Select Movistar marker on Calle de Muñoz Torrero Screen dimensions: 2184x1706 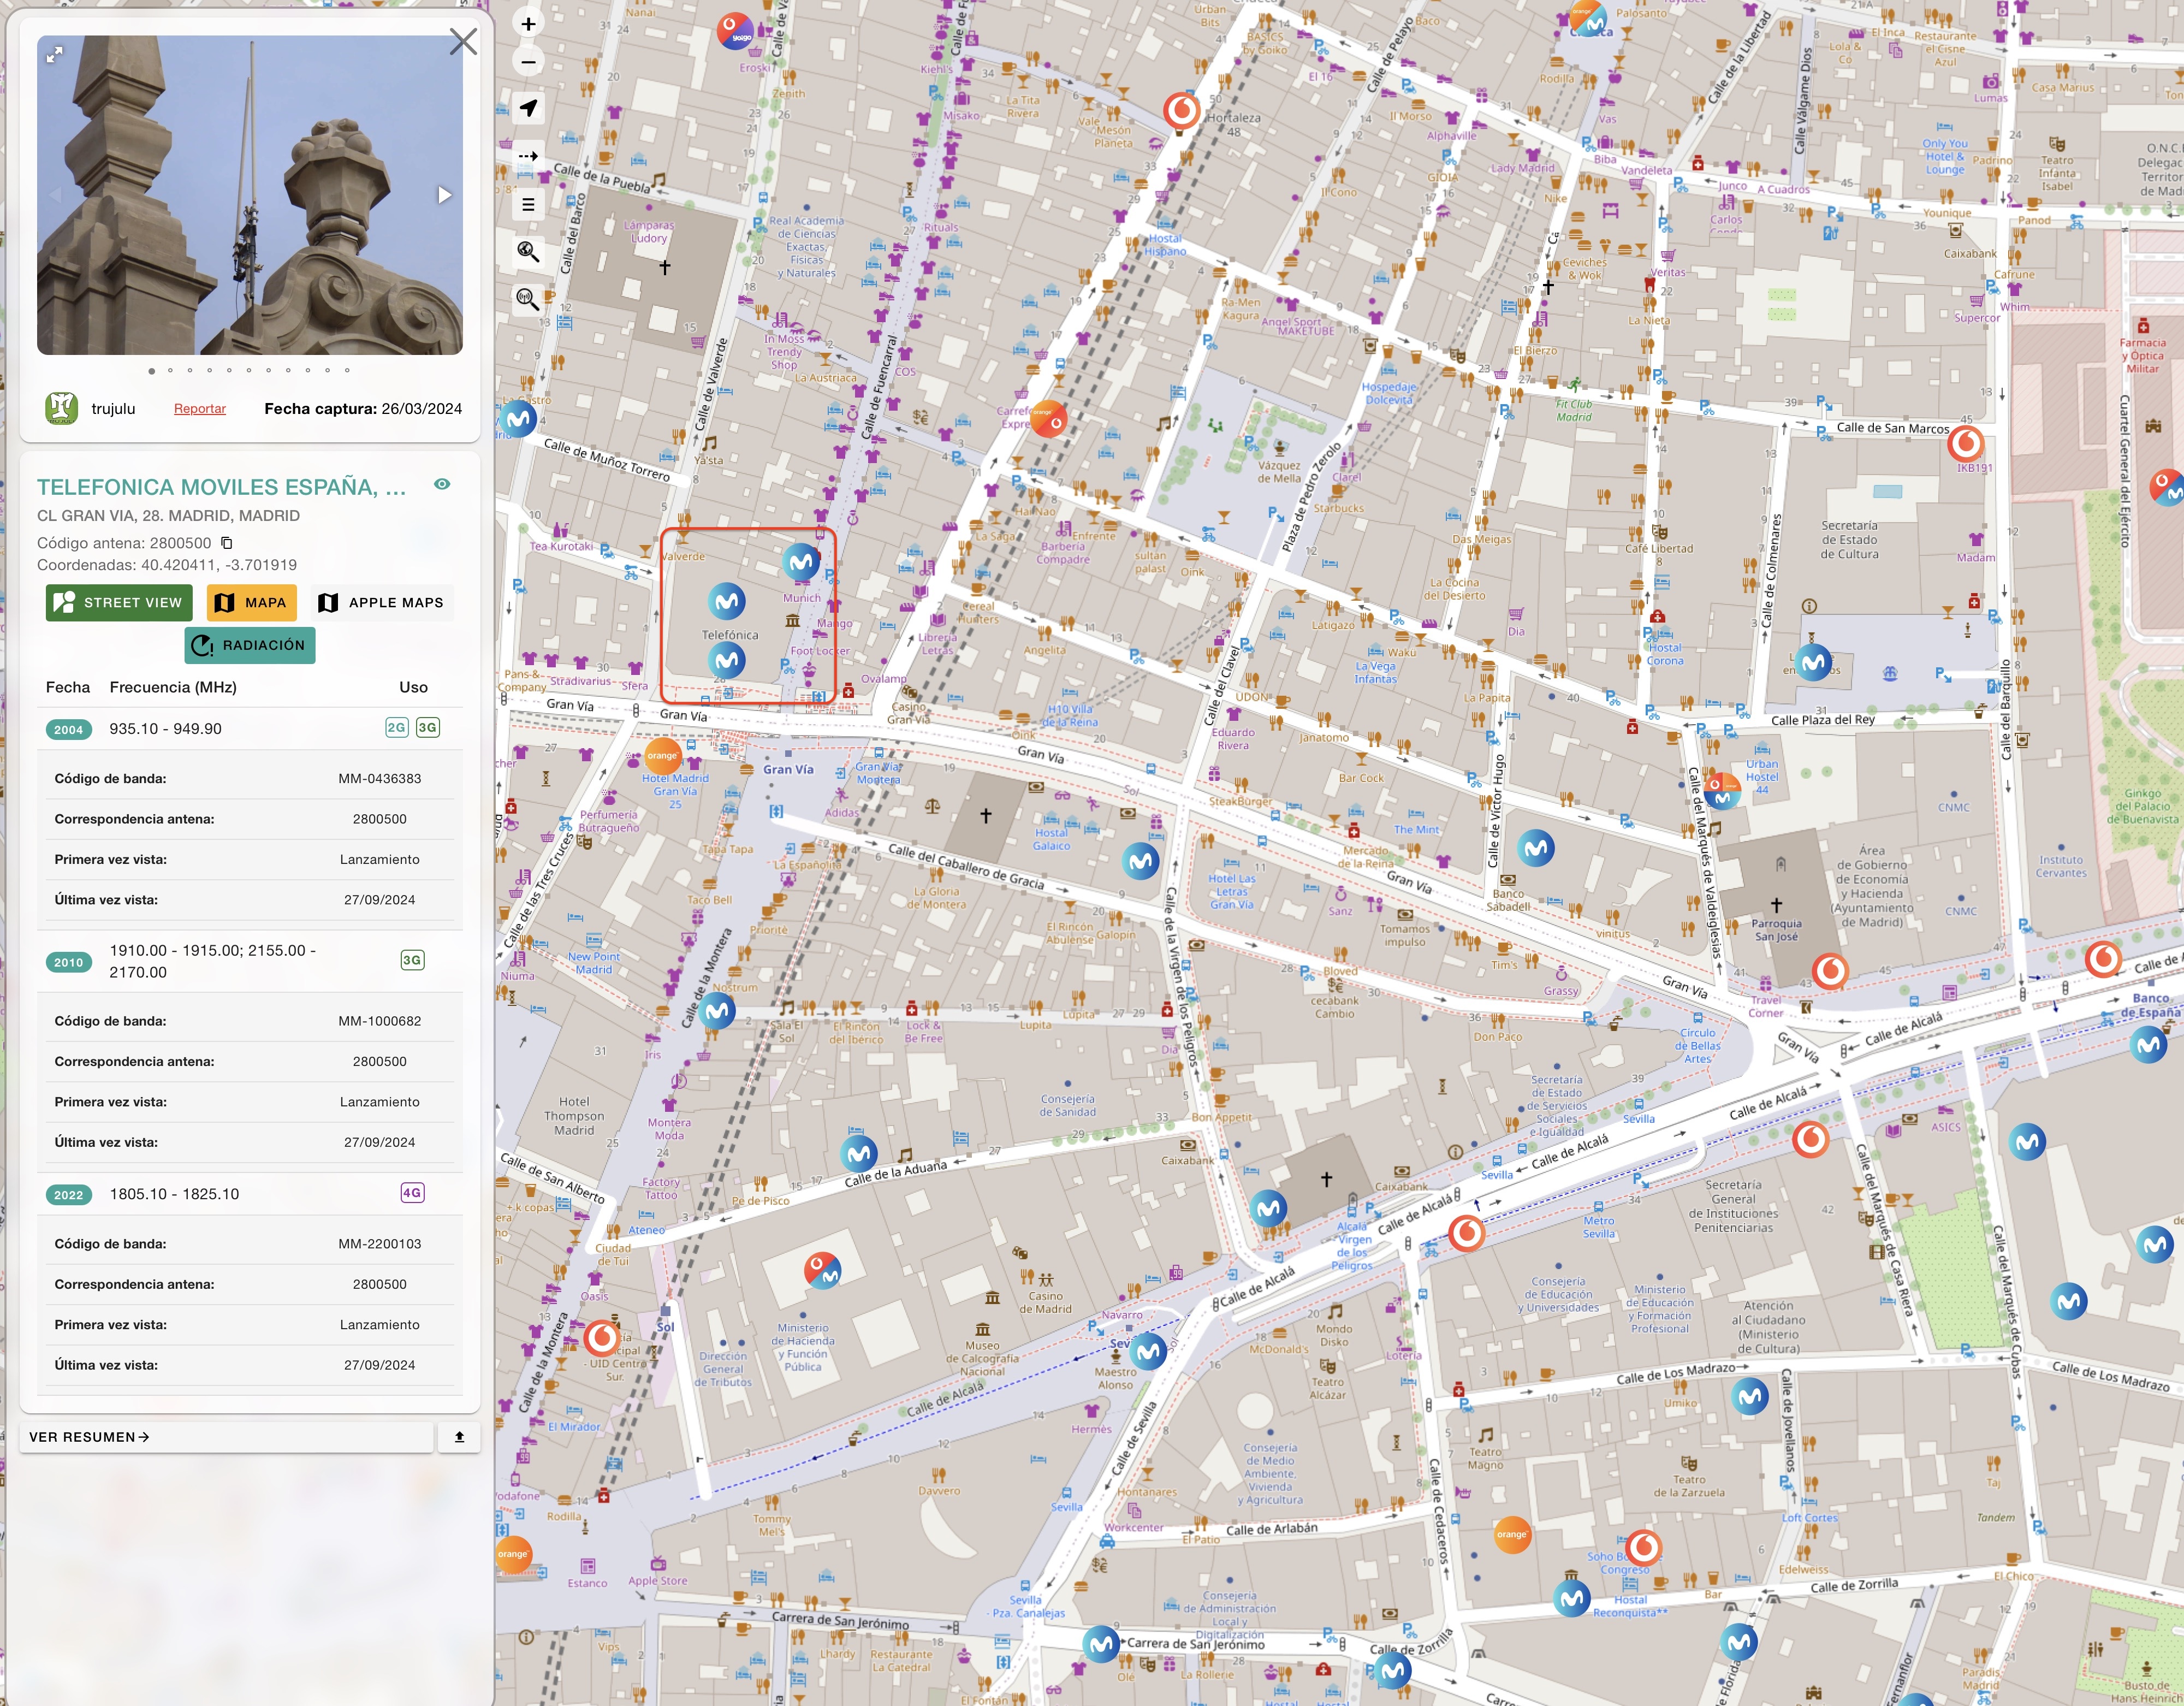(x=519, y=418)
